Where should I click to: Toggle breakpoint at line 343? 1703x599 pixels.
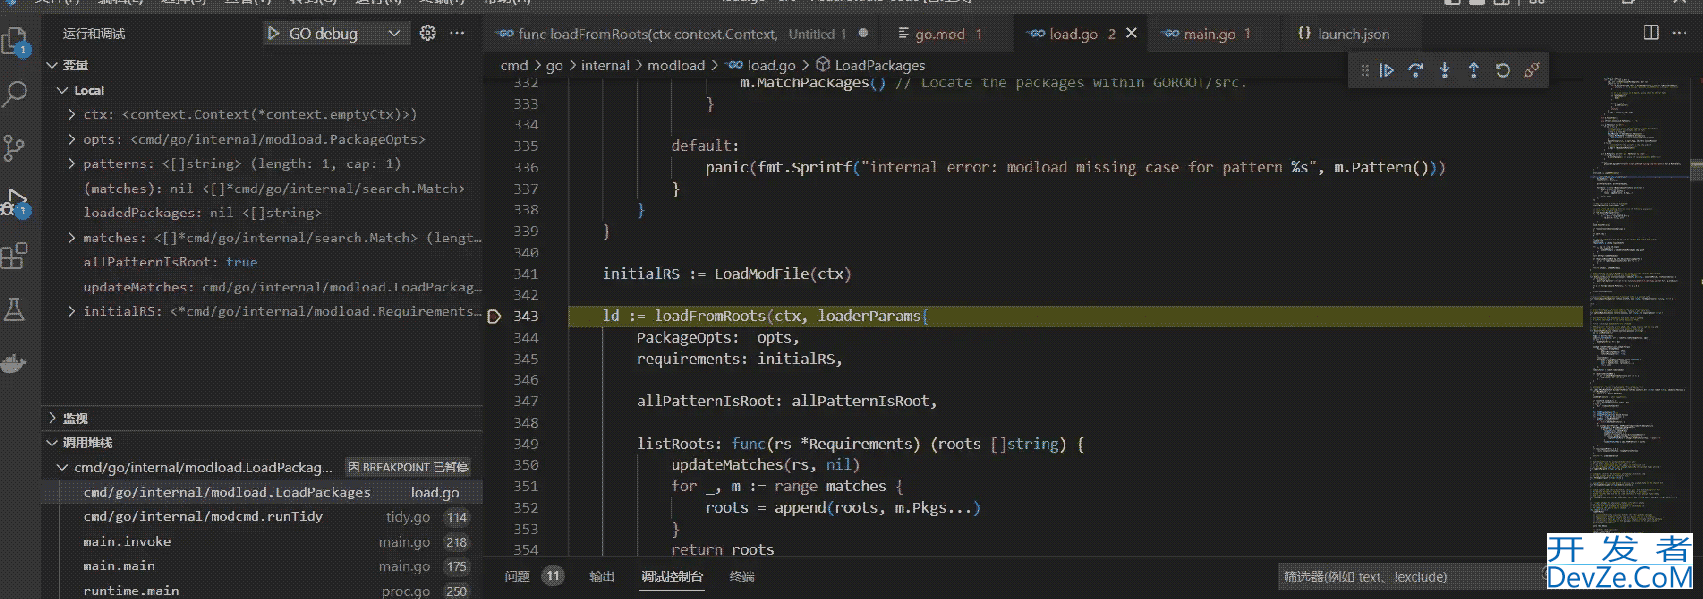coord(494,316)
